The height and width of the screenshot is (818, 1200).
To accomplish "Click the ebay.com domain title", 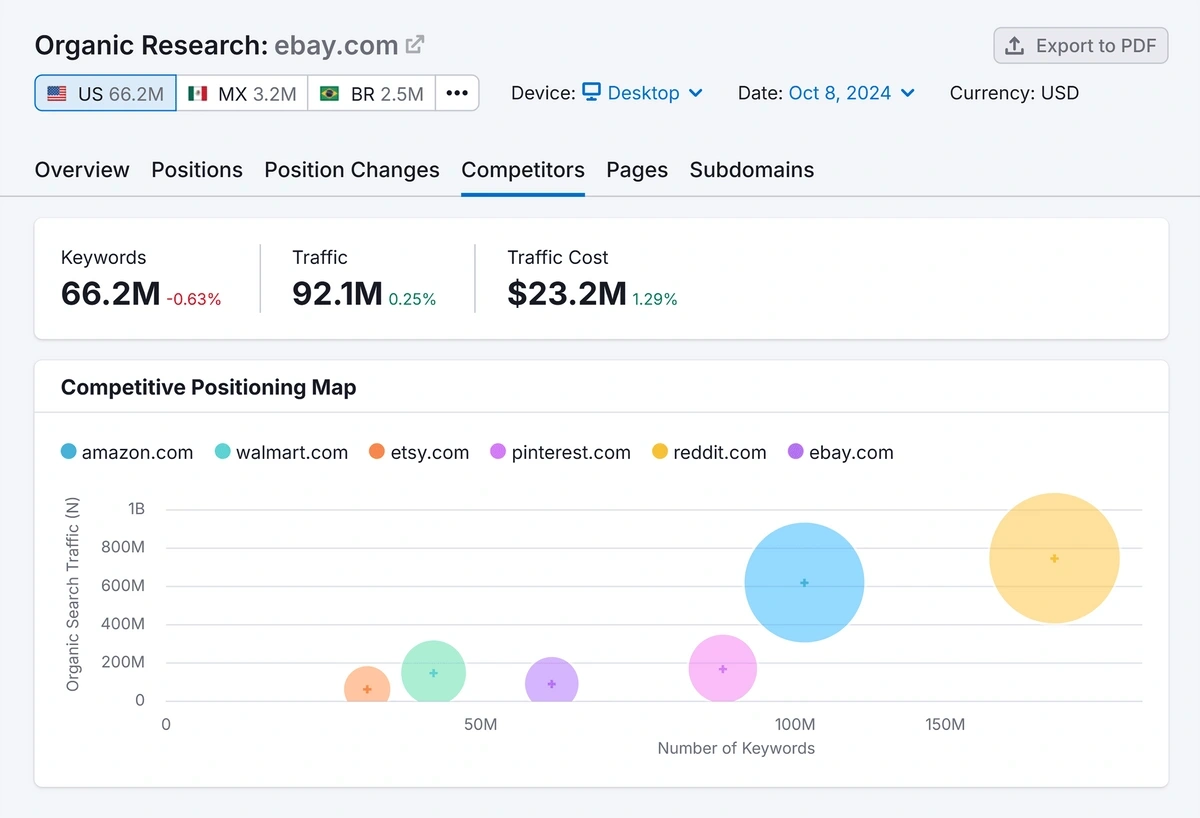I will (336, 45).
